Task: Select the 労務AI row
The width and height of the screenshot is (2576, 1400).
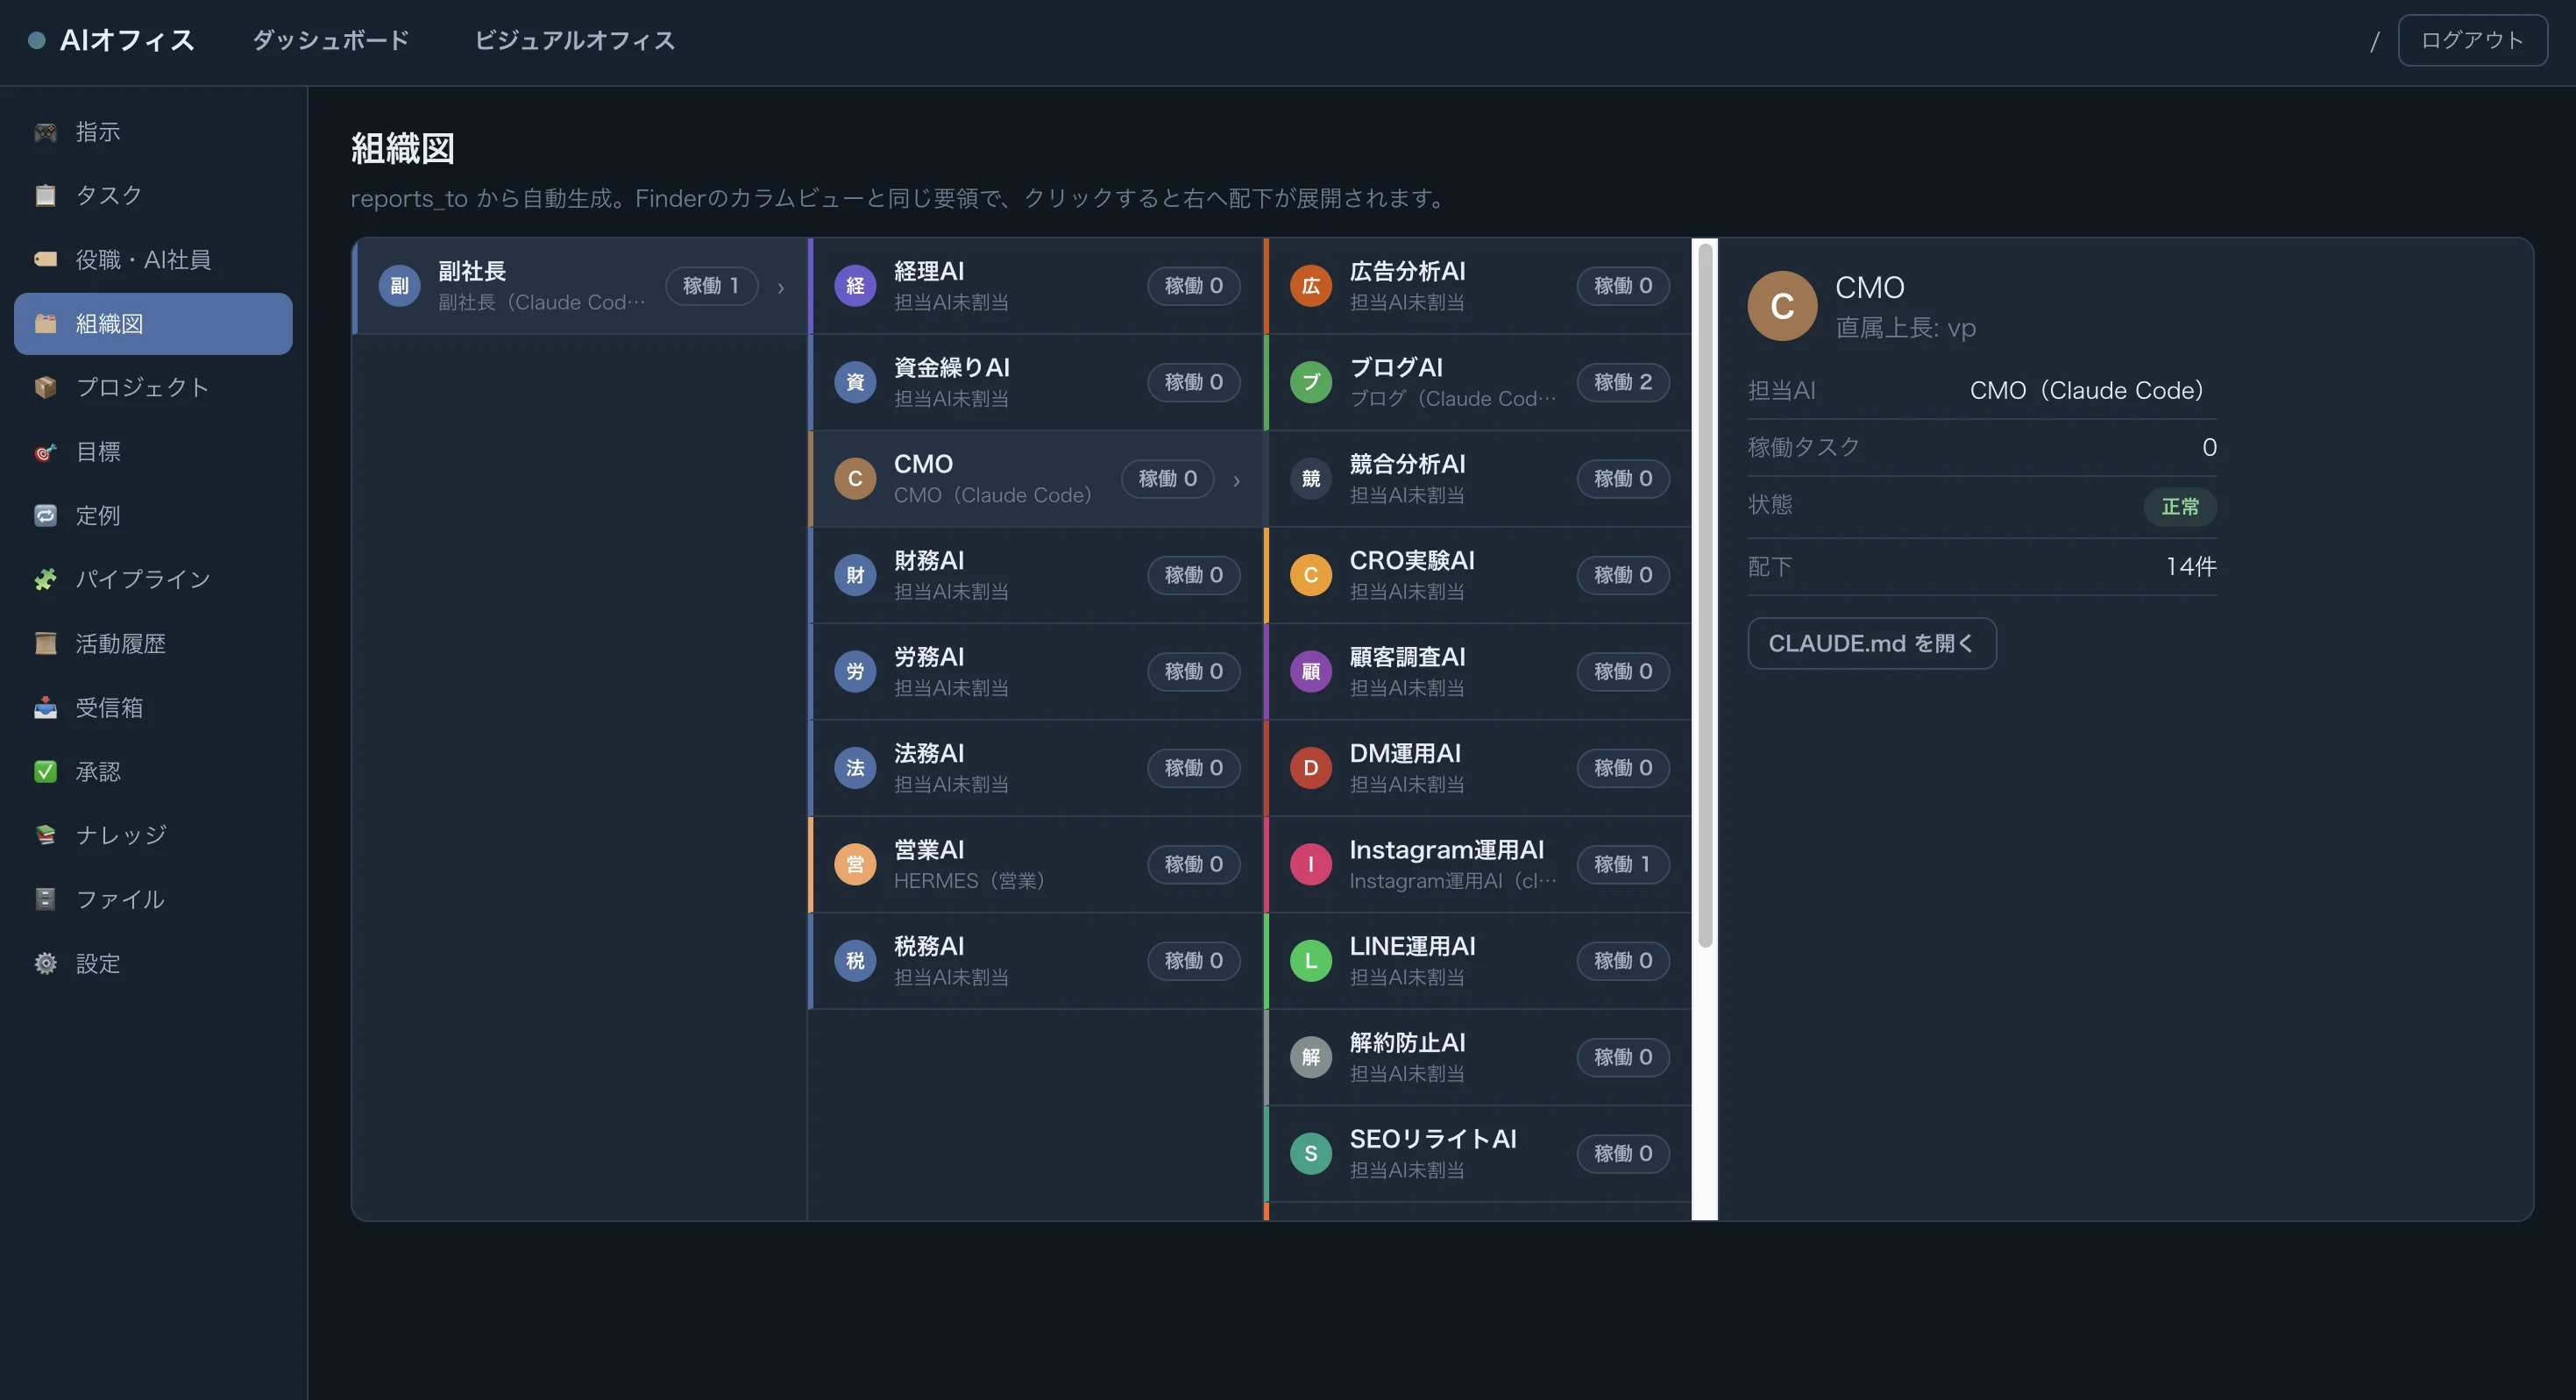Action: 1036,672
